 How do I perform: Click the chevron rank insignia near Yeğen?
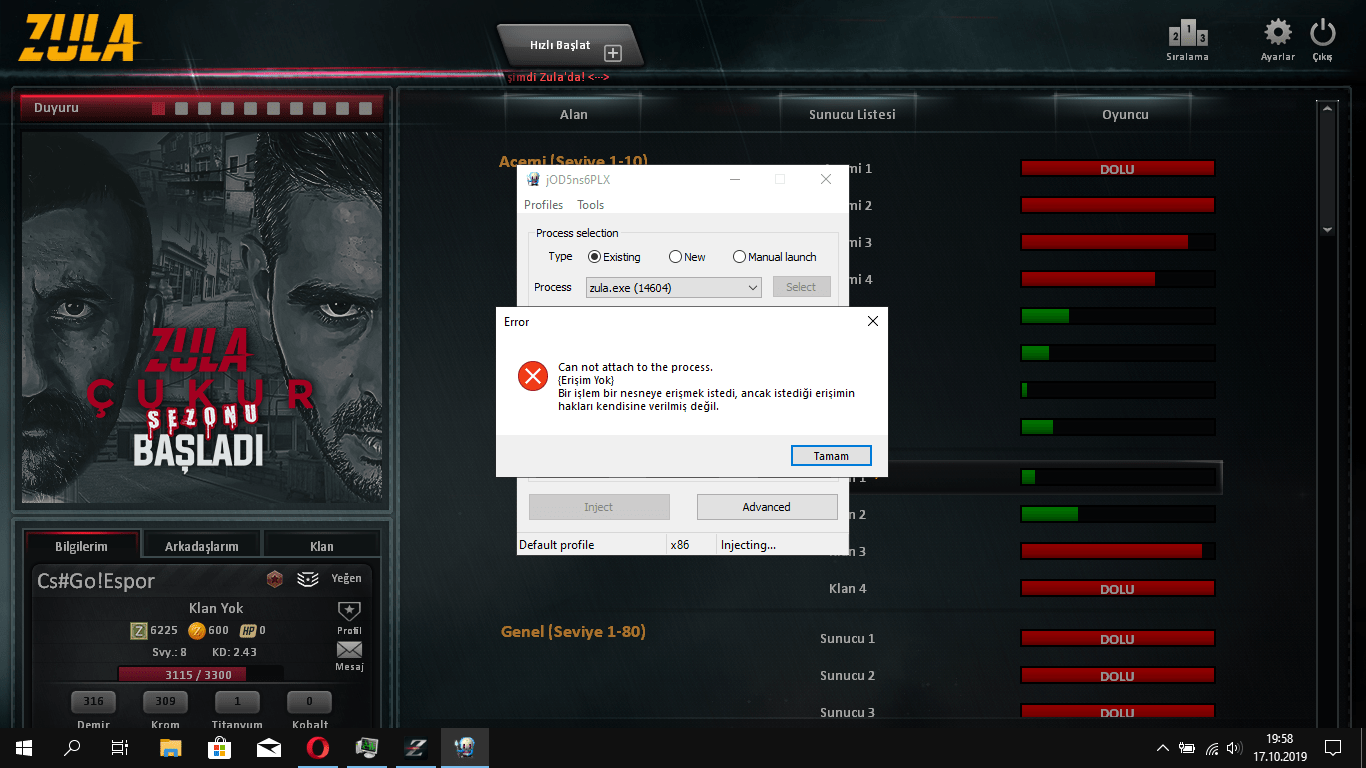point(308,579)
